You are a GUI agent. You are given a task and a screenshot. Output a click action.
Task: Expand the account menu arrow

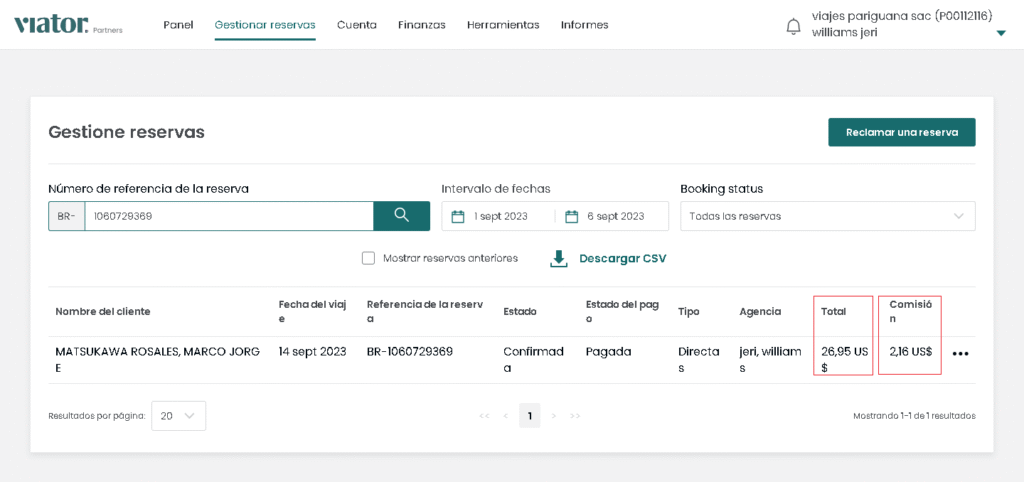click(x=1001, y=33)
